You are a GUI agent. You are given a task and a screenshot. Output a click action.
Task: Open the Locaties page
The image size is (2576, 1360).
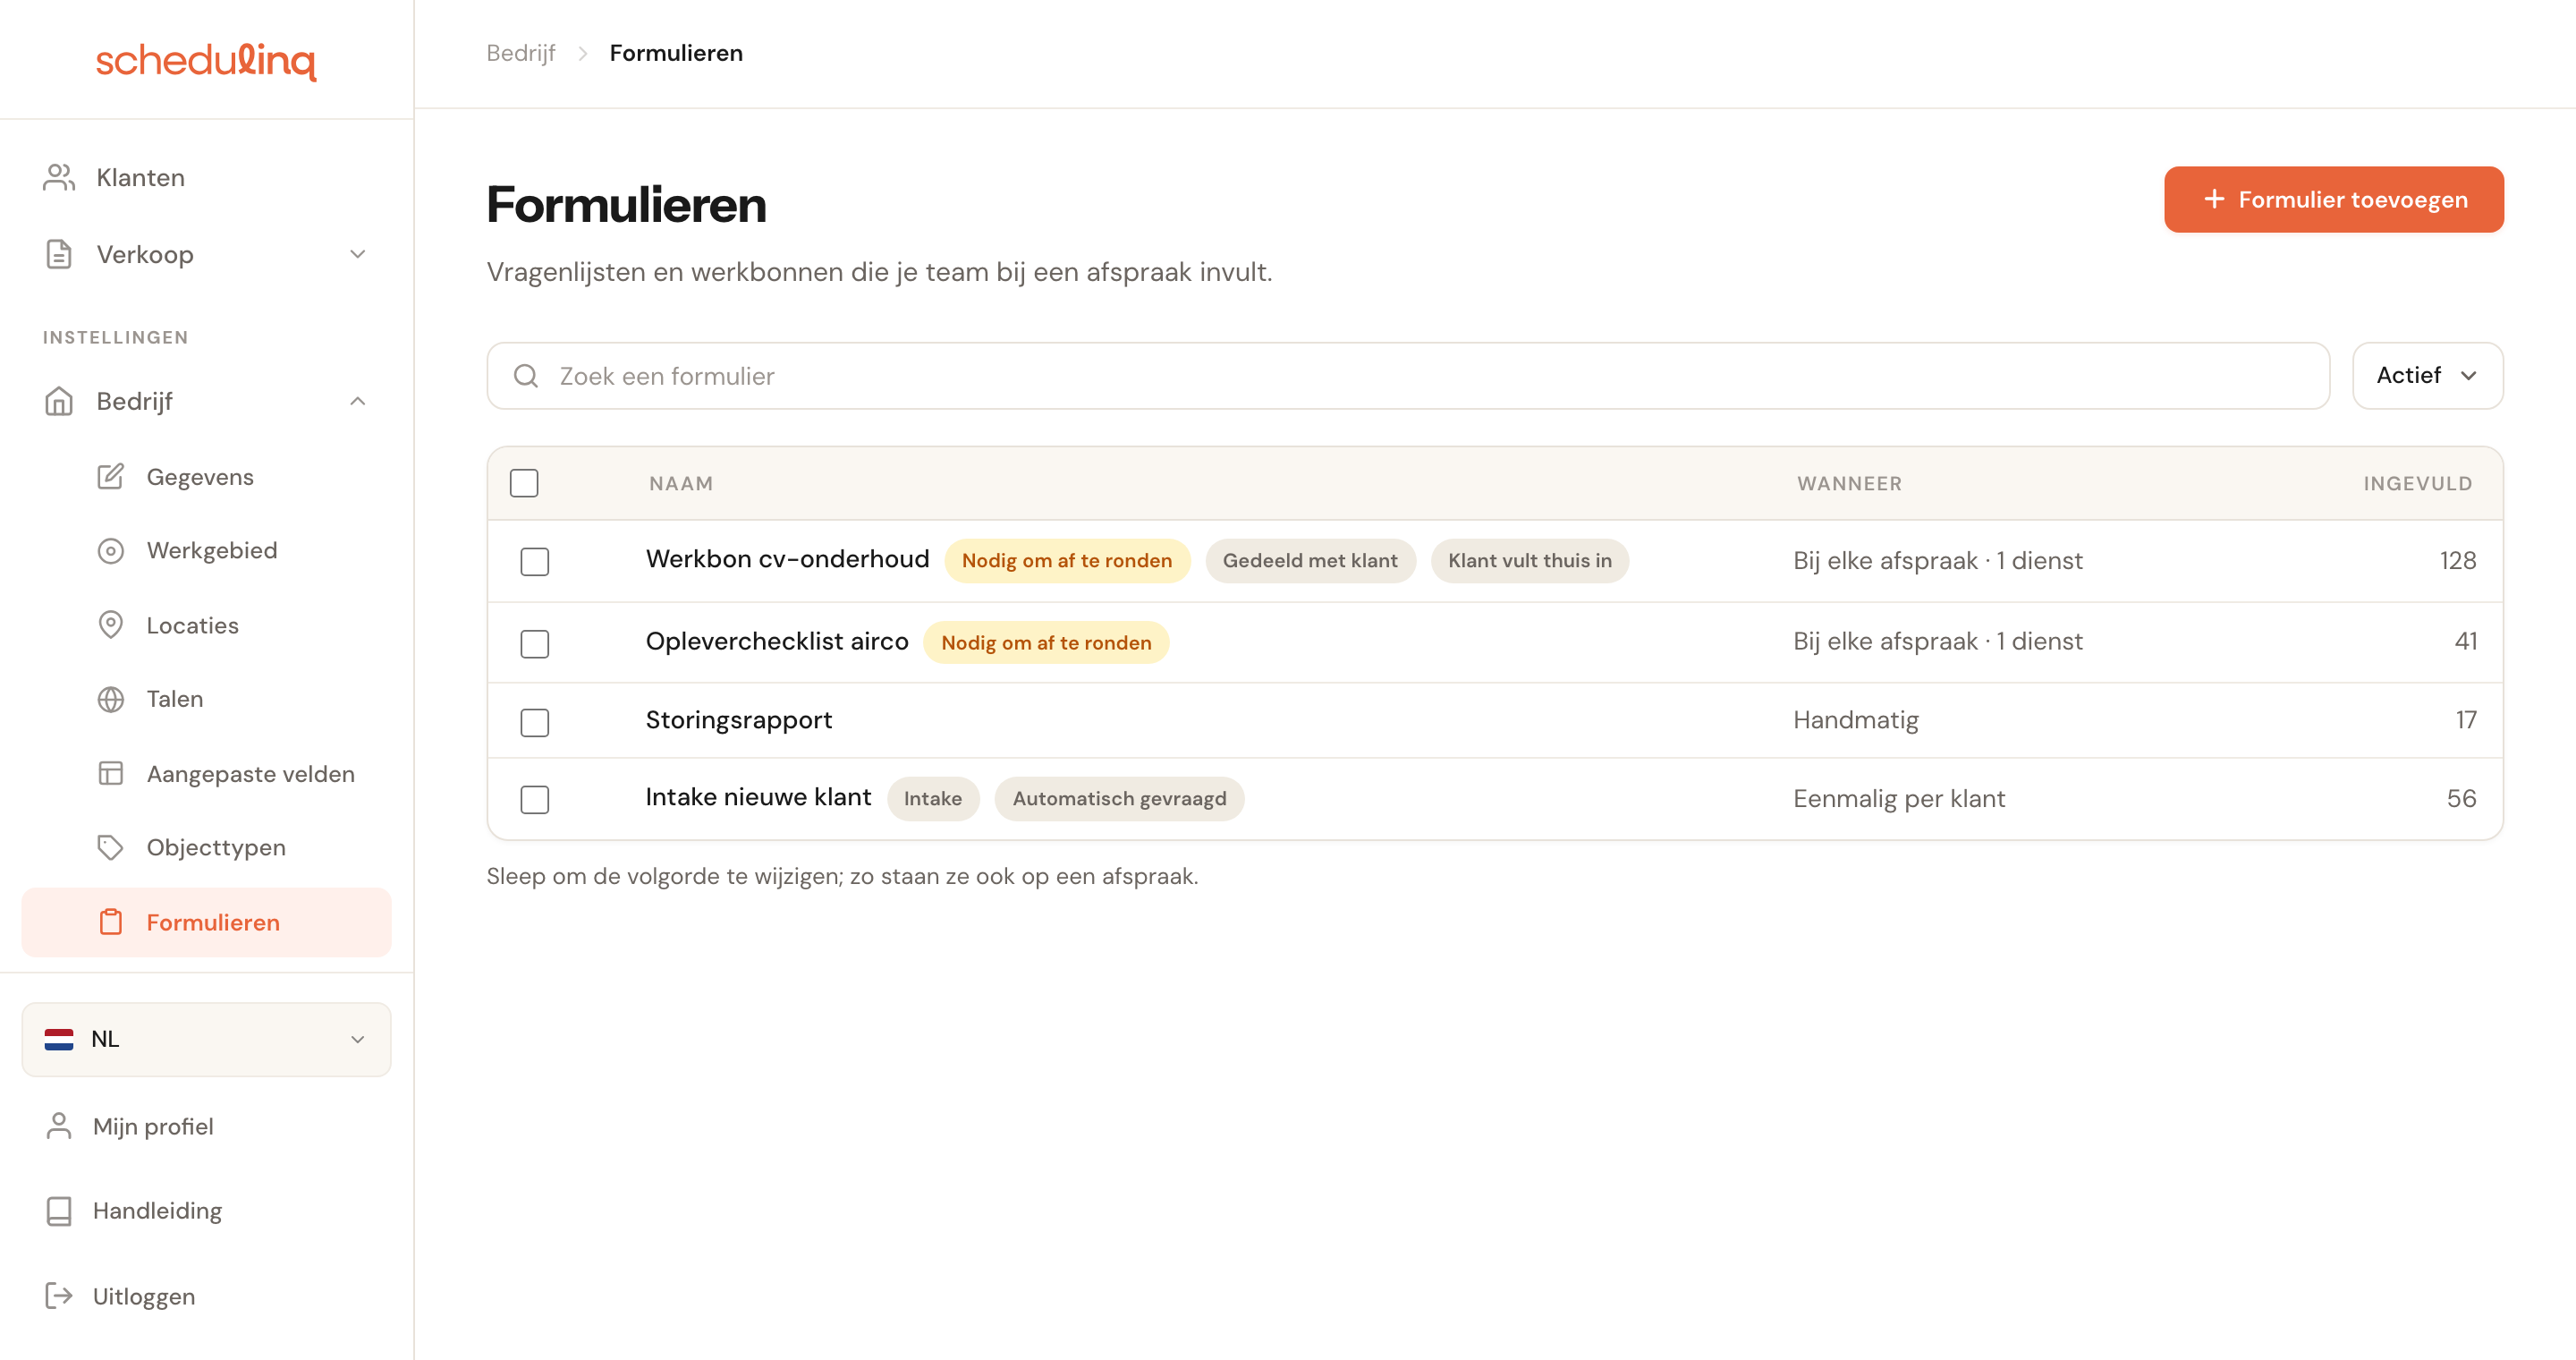[206, 625]
